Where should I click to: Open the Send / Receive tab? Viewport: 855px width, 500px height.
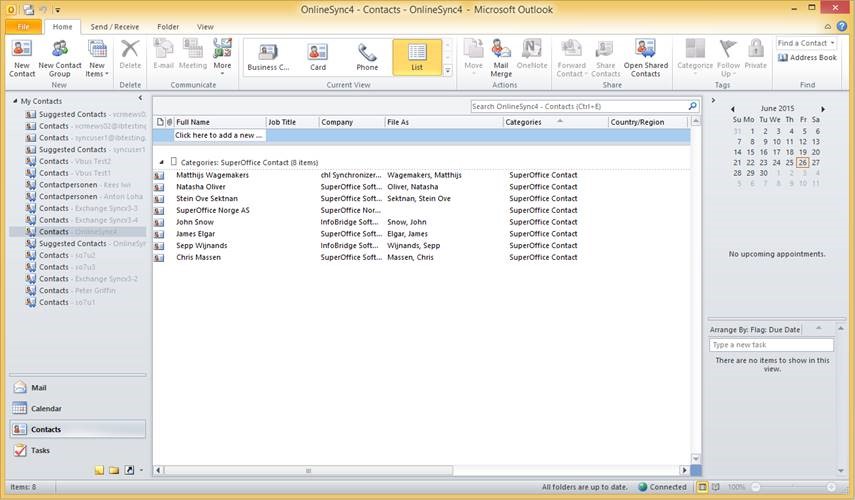[115, 27]
